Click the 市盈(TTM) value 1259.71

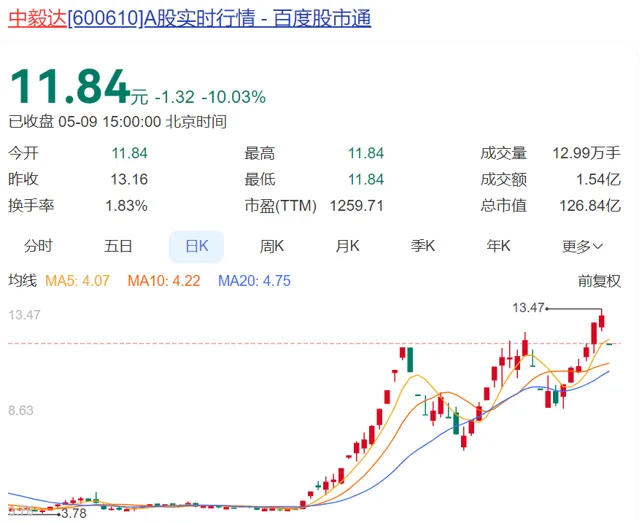[357, 205]
